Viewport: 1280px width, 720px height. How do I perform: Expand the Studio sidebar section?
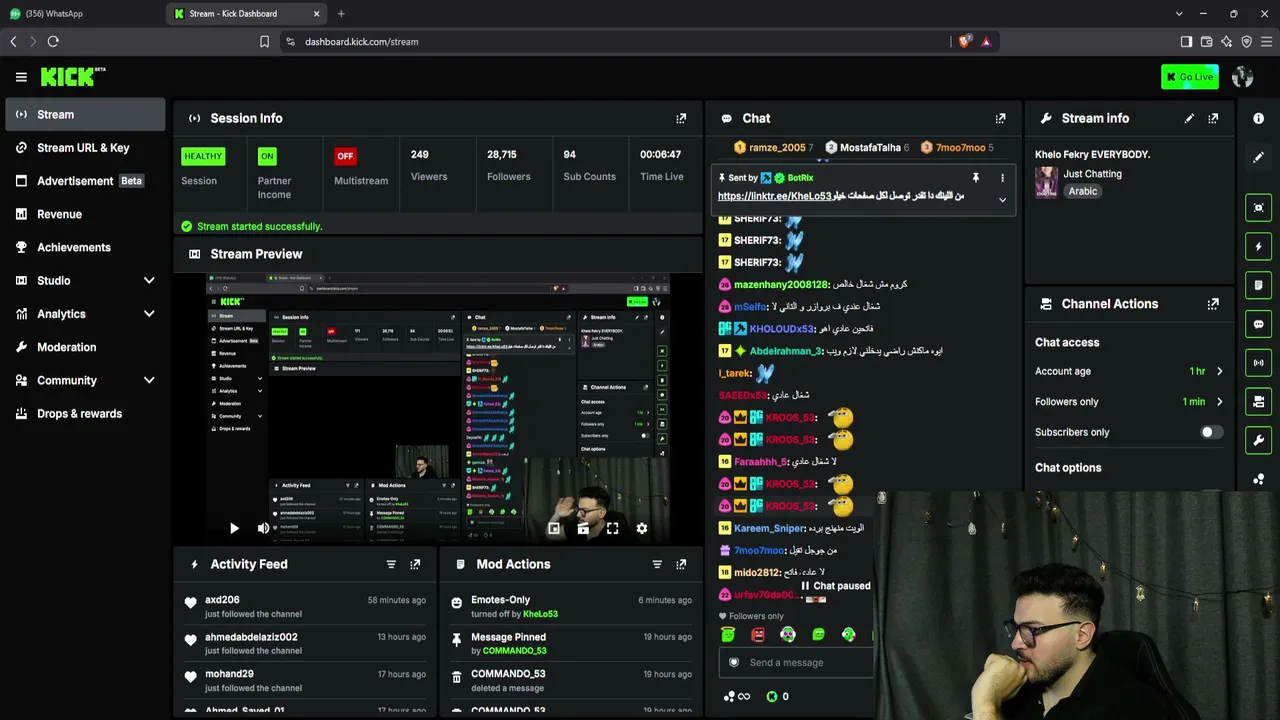click(149, 281)
